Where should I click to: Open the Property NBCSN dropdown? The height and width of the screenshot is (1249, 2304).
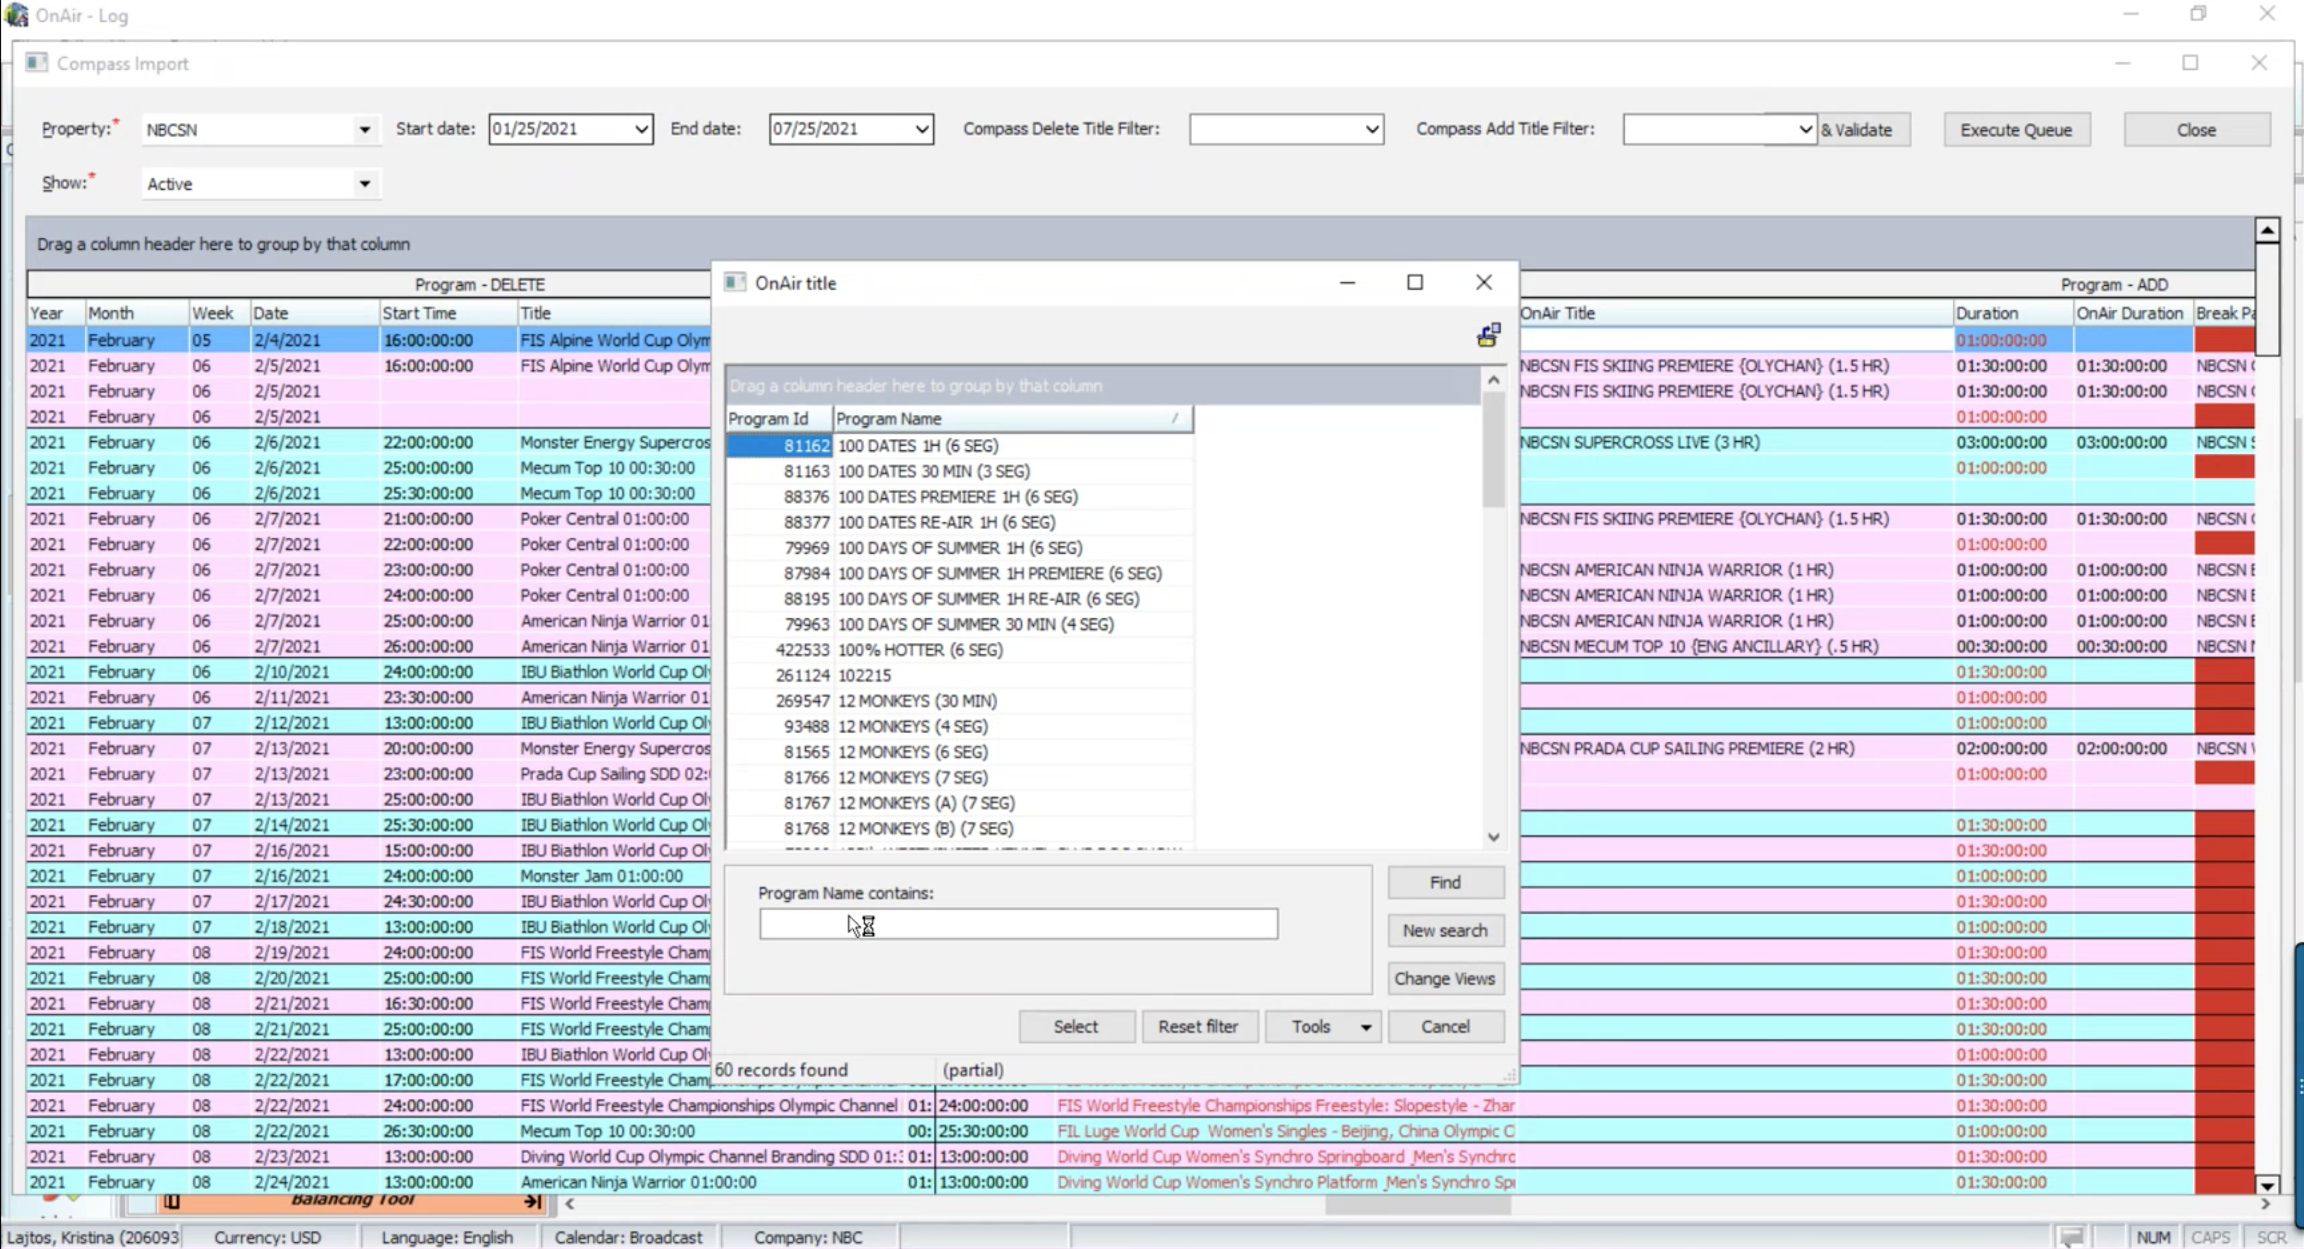coord(364,129)
